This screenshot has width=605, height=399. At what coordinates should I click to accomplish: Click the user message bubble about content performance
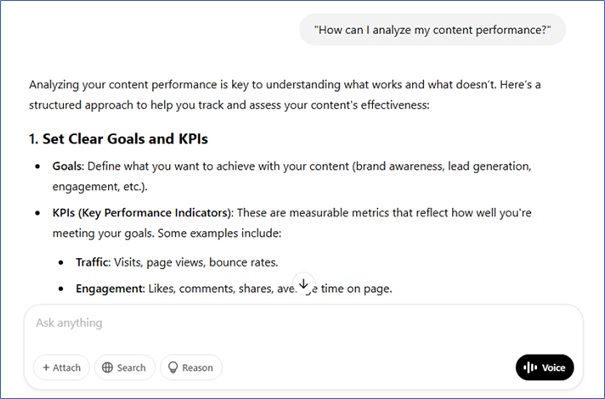pos(433,30)
